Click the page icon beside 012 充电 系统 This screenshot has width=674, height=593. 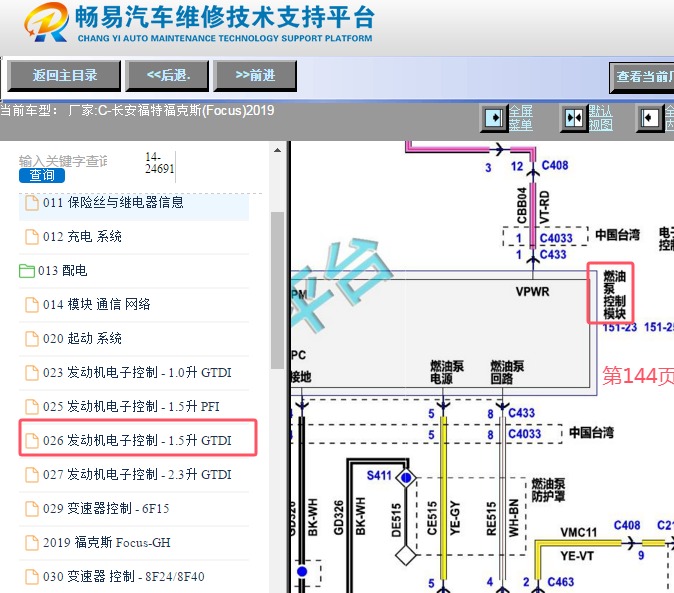(31, 237)
